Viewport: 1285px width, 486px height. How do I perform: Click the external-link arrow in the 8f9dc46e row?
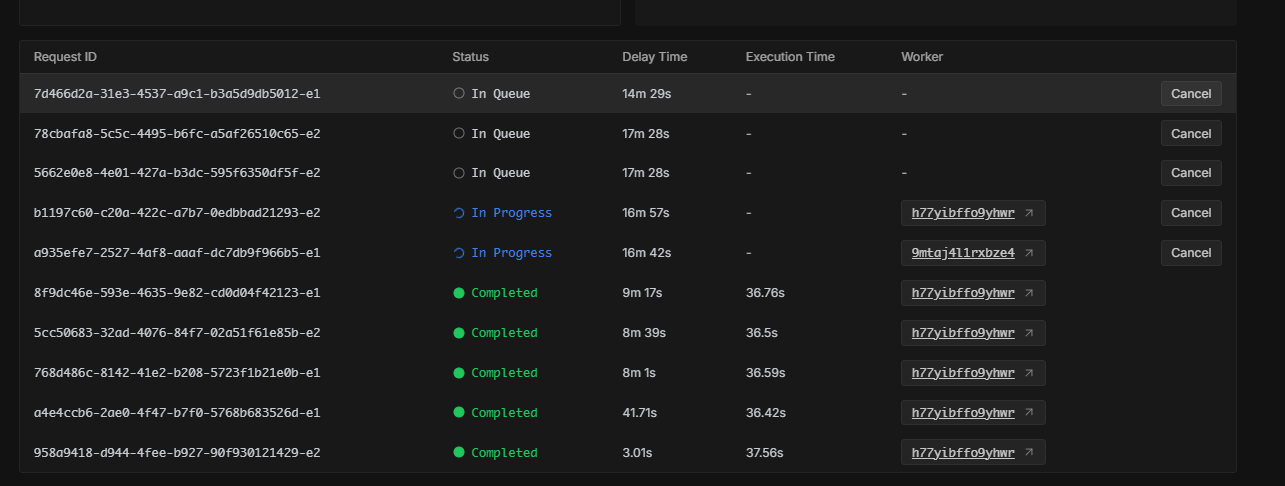(1030, 293)
